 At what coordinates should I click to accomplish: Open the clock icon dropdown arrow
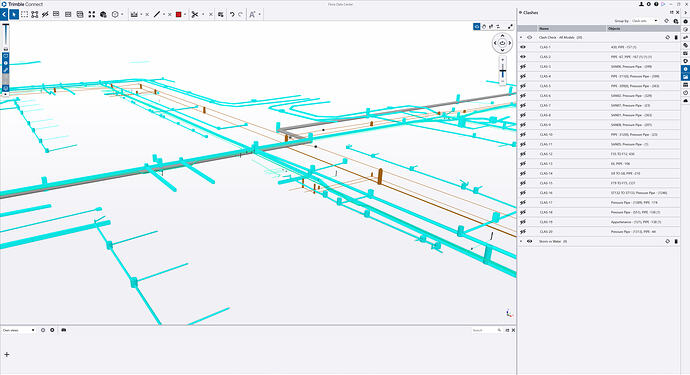(x=122, y=15)
